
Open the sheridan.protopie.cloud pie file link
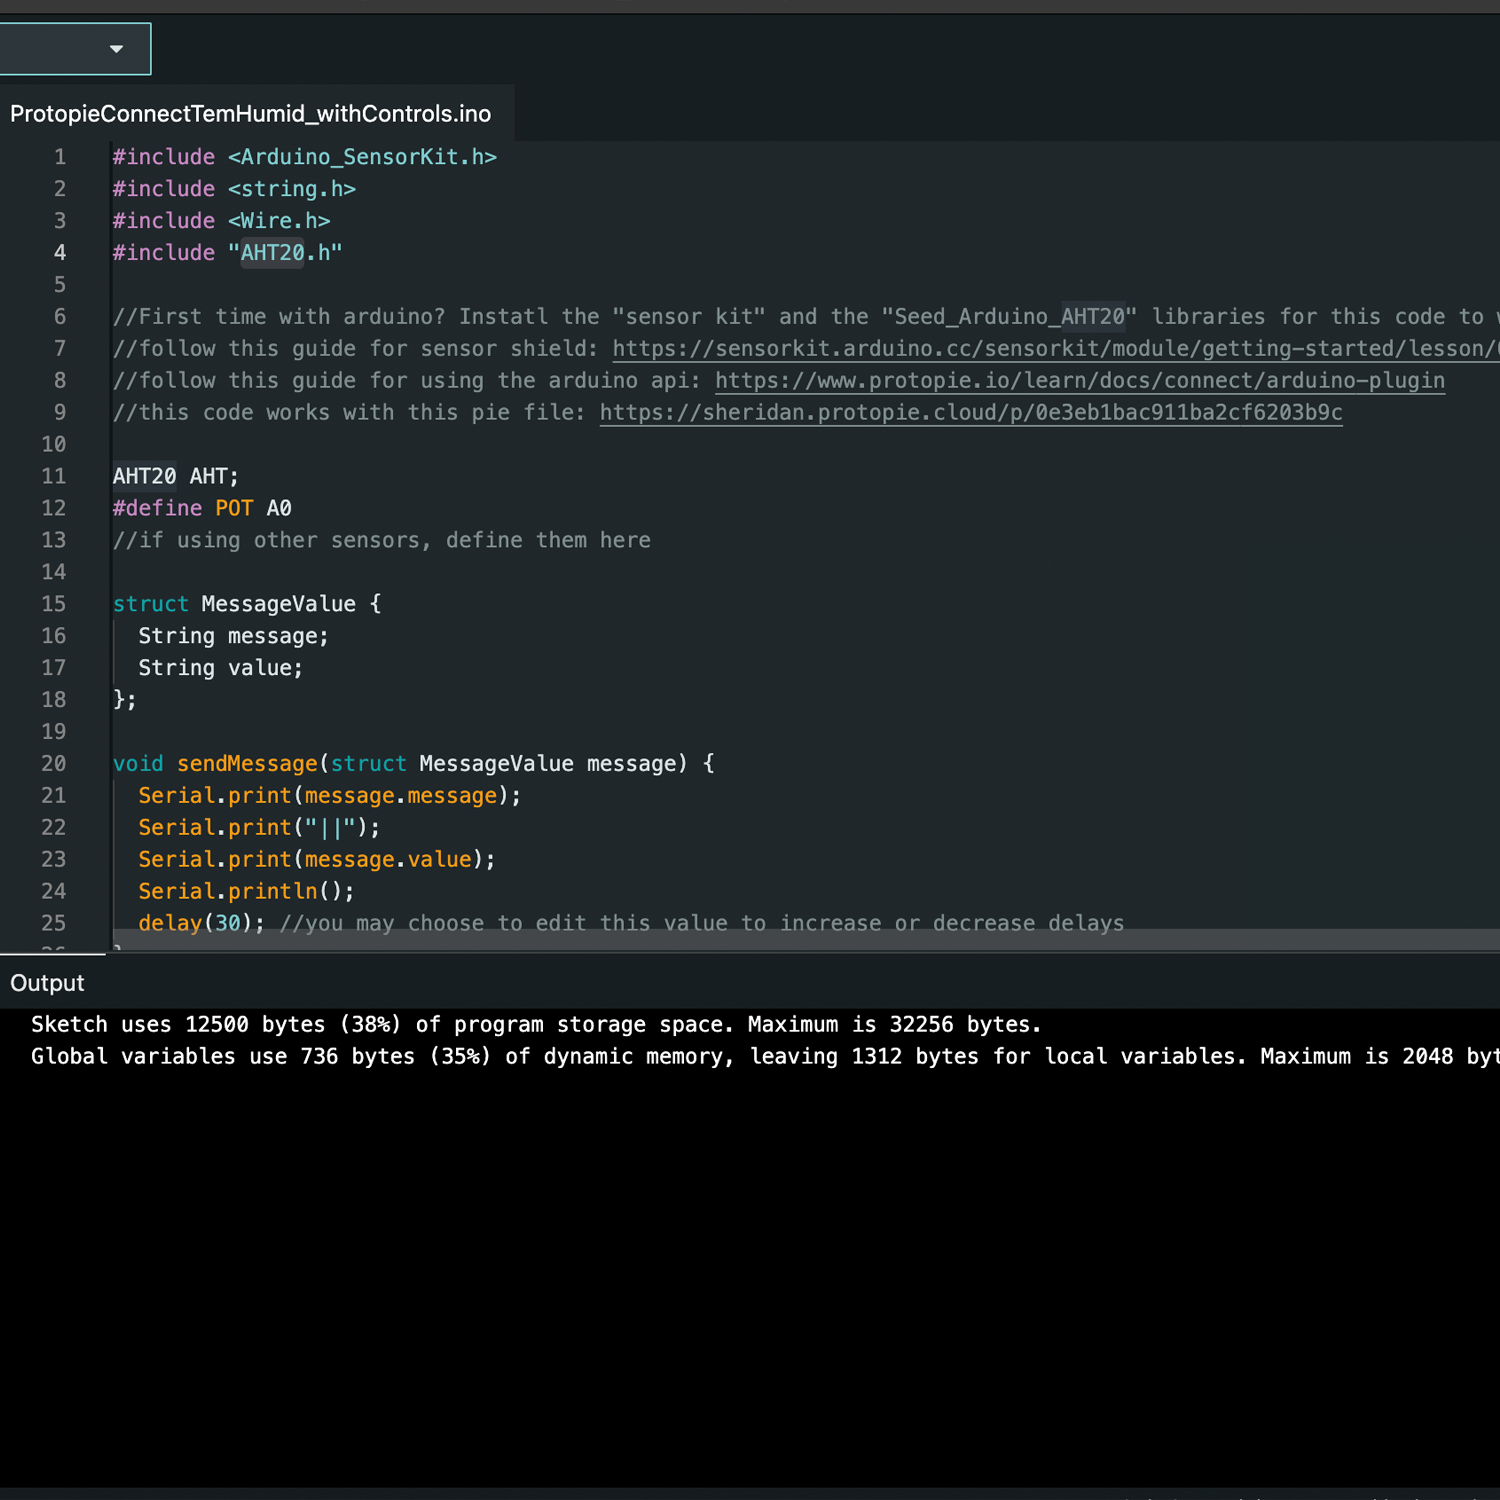click(970, 412)
